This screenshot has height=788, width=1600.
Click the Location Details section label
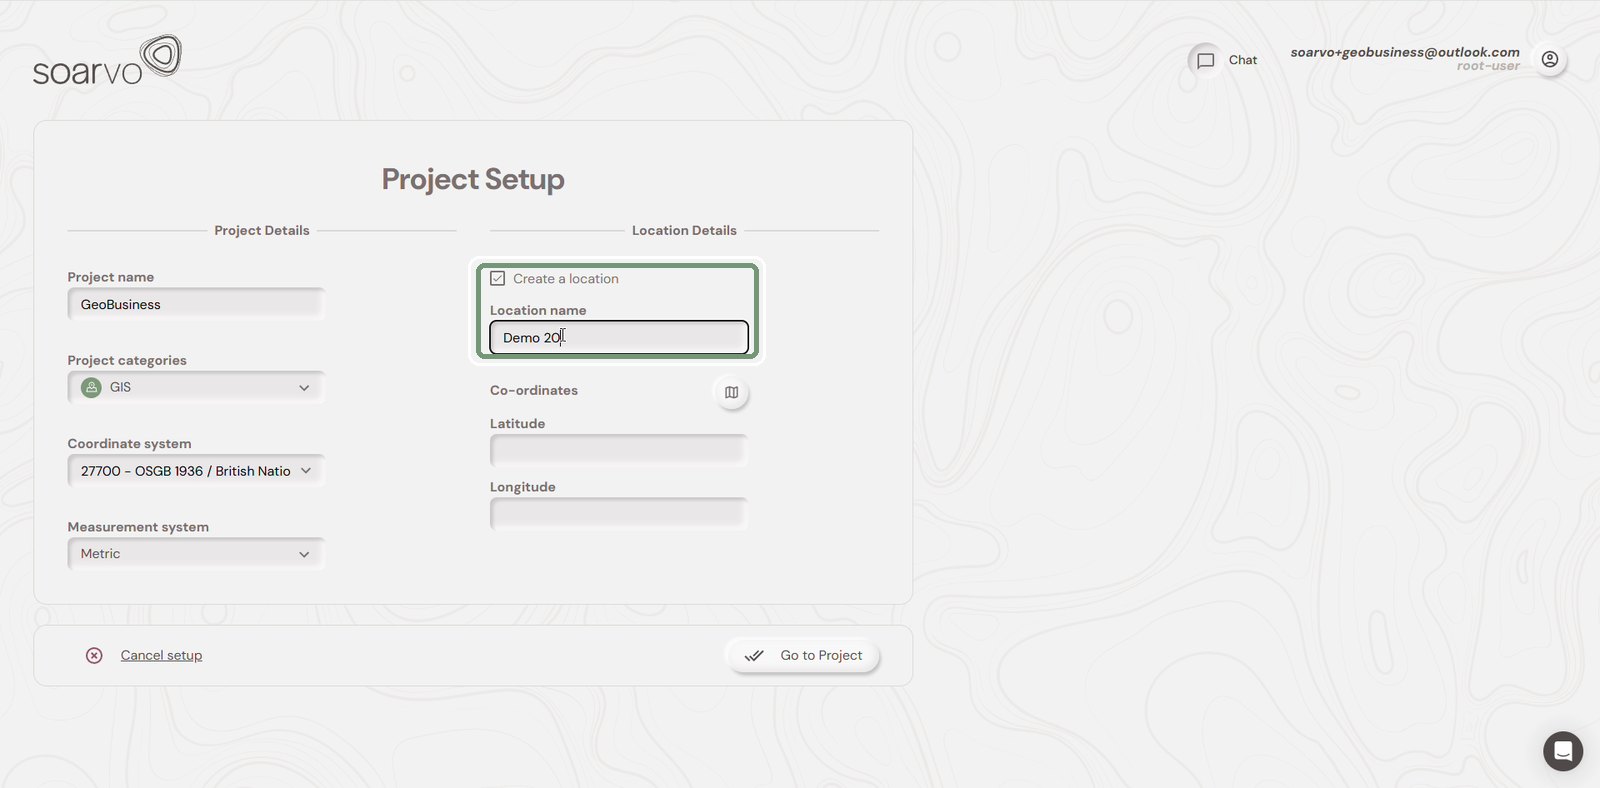[684, 231]
